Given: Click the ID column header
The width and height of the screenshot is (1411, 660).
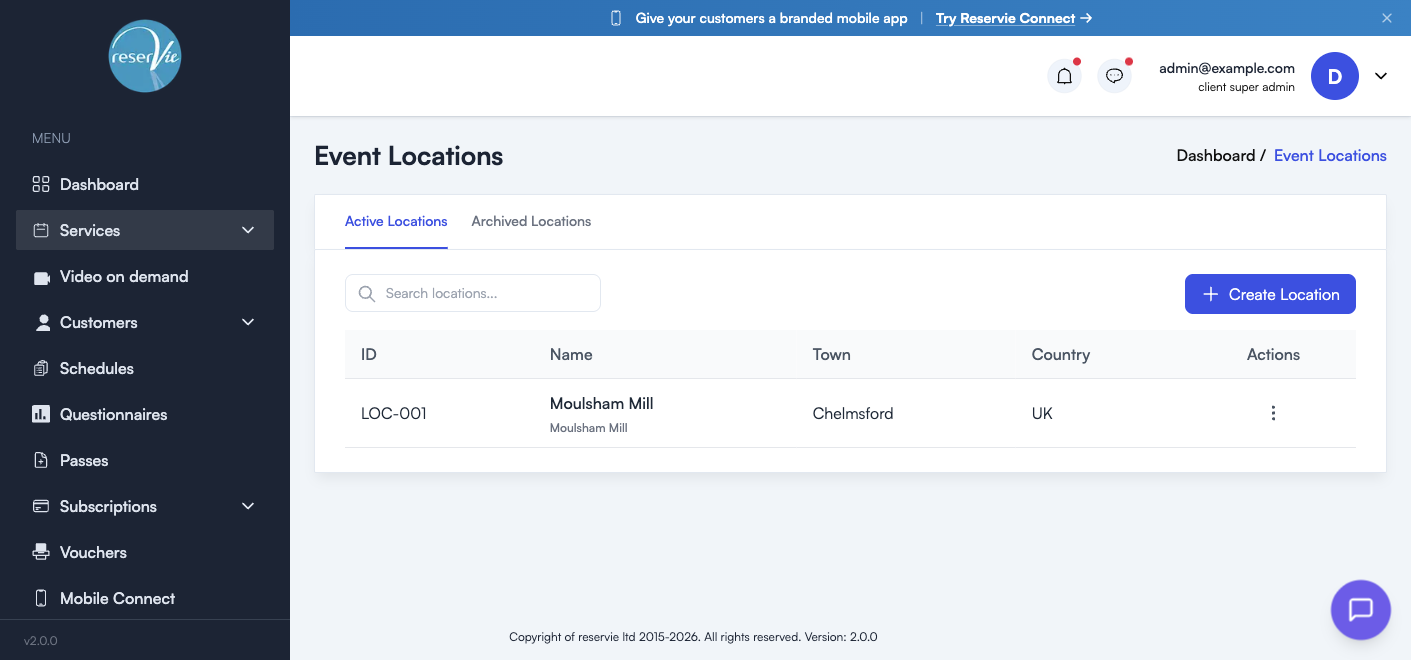Looking at the screenshot, I should (x=369, y=354).
